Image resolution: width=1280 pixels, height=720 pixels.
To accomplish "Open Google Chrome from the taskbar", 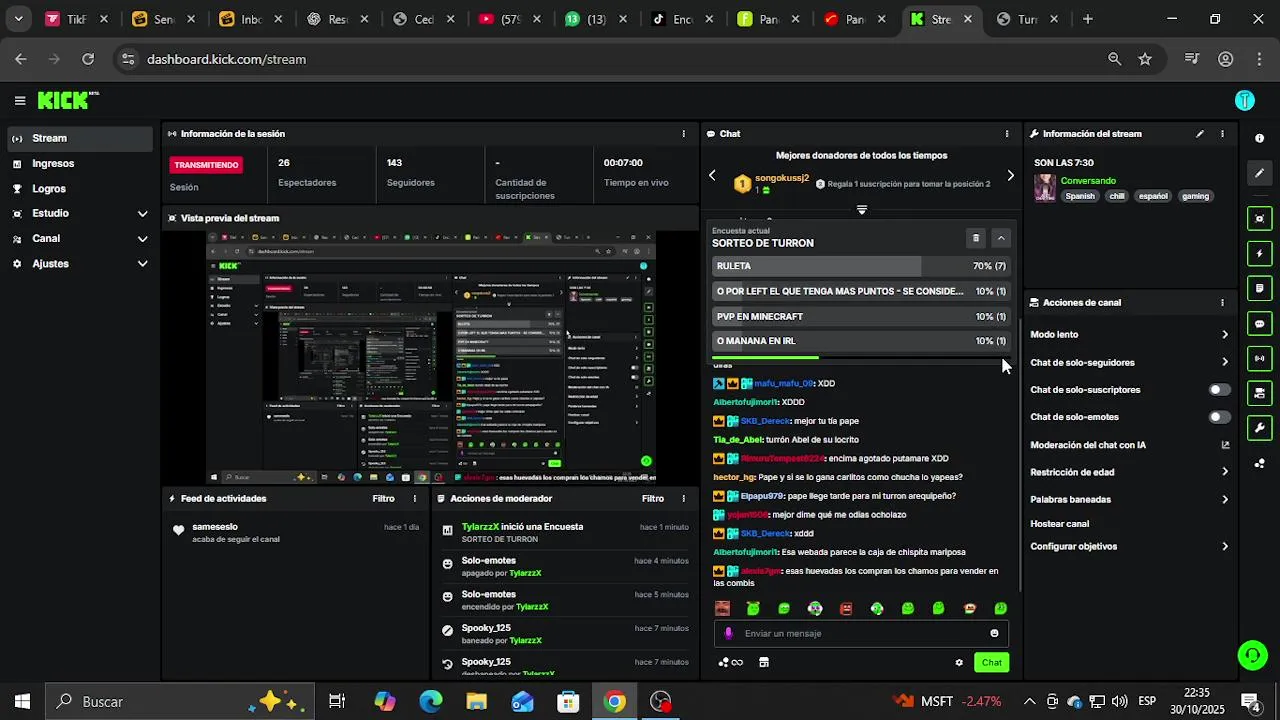I will pyautogui.click(x=615, y=702).
